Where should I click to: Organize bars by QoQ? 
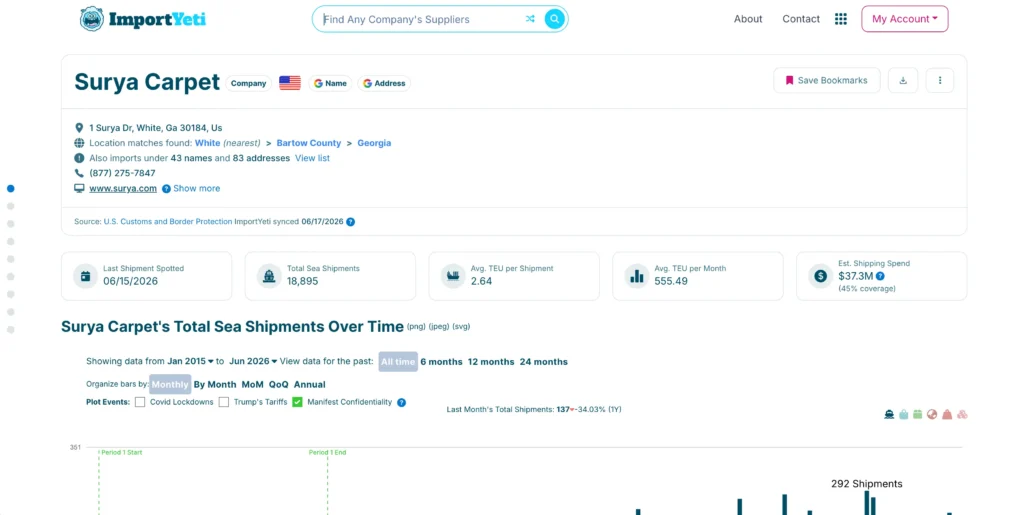(278, 384)
